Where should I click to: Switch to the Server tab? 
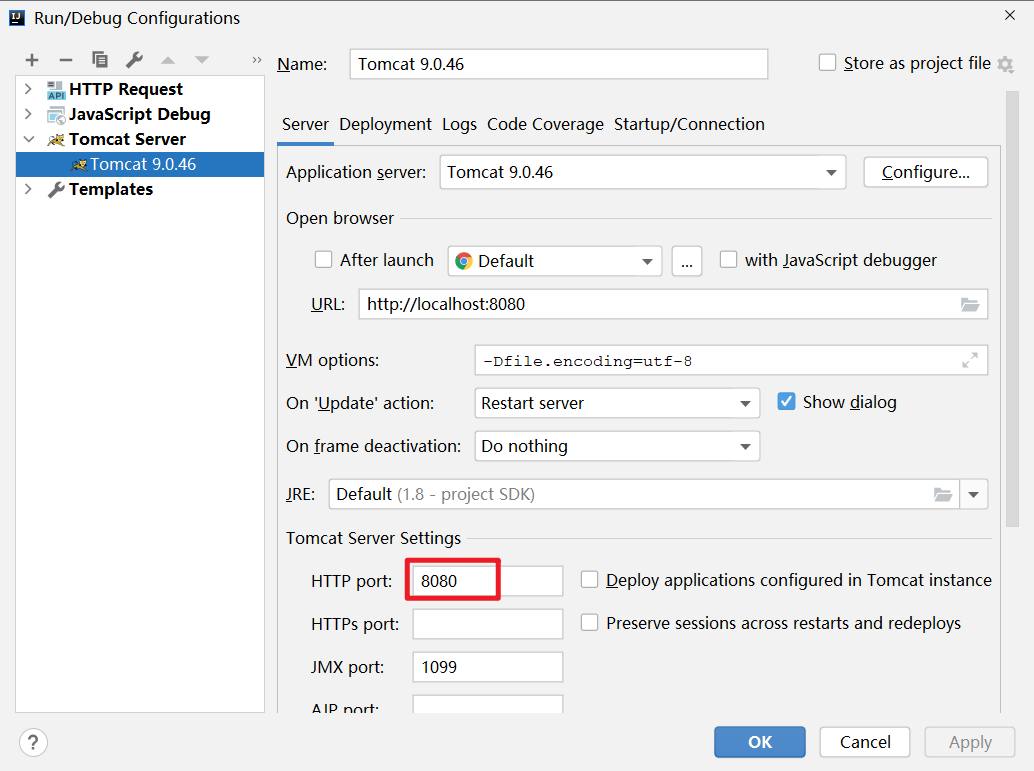click(305, 125)
